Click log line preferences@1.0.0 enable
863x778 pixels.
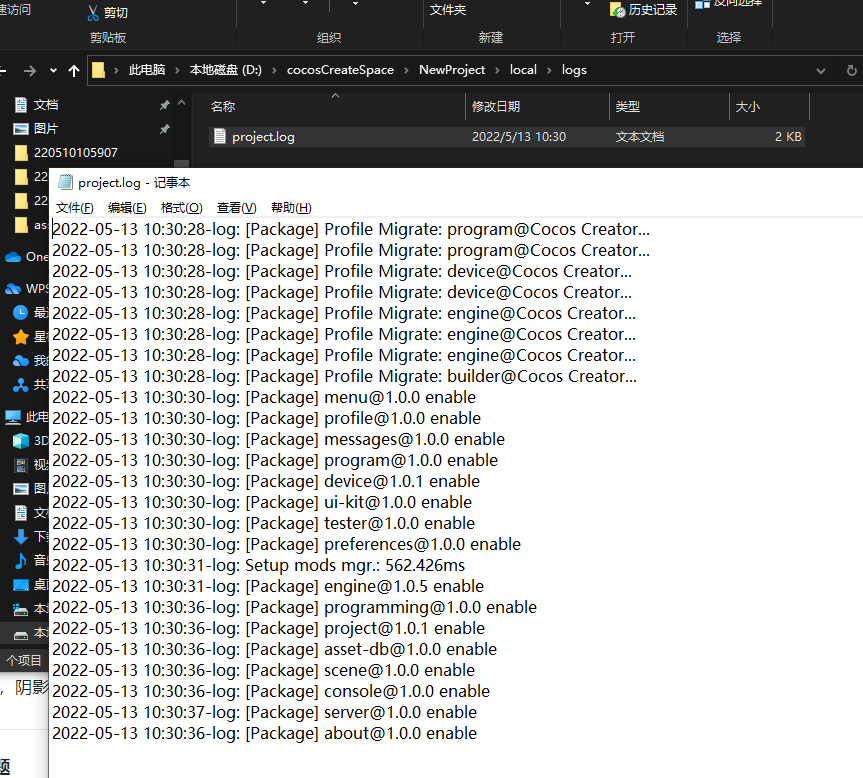coord(287,544)
